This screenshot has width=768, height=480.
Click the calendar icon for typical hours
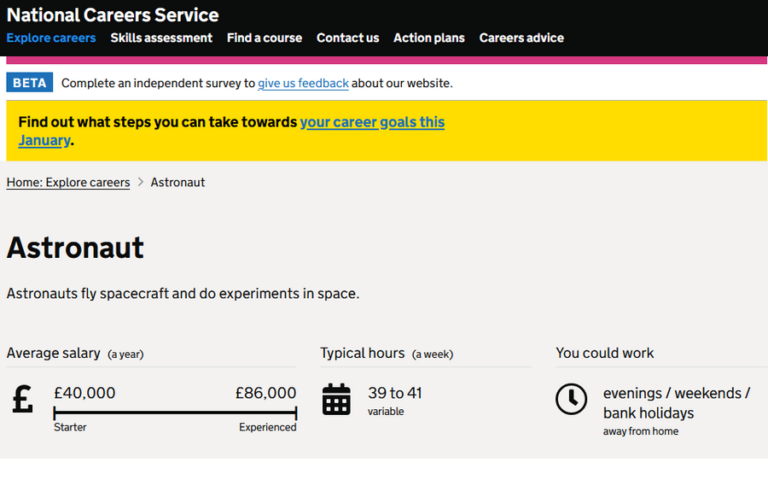336,399
